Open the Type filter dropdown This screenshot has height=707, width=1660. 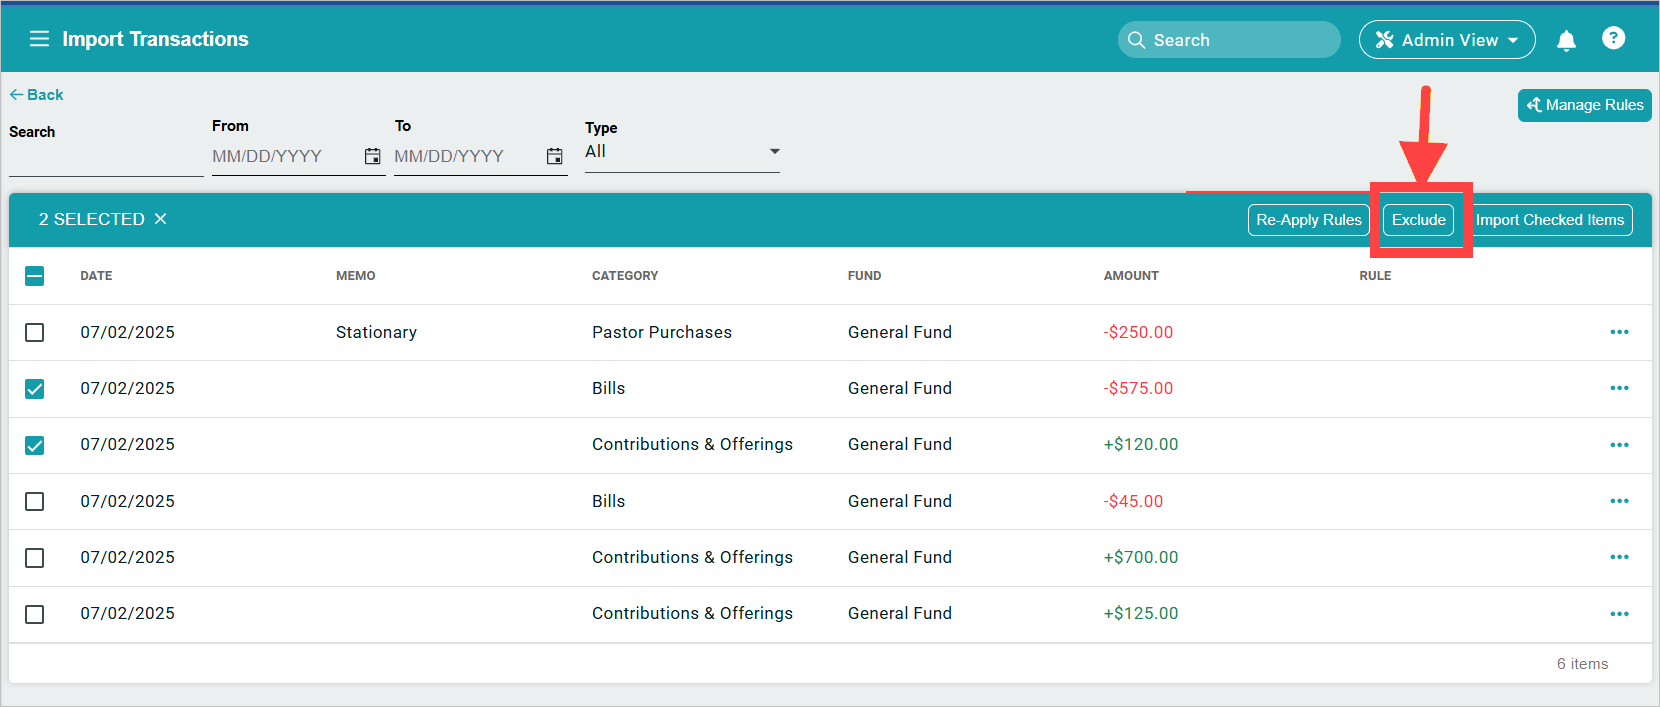point(682,152)
